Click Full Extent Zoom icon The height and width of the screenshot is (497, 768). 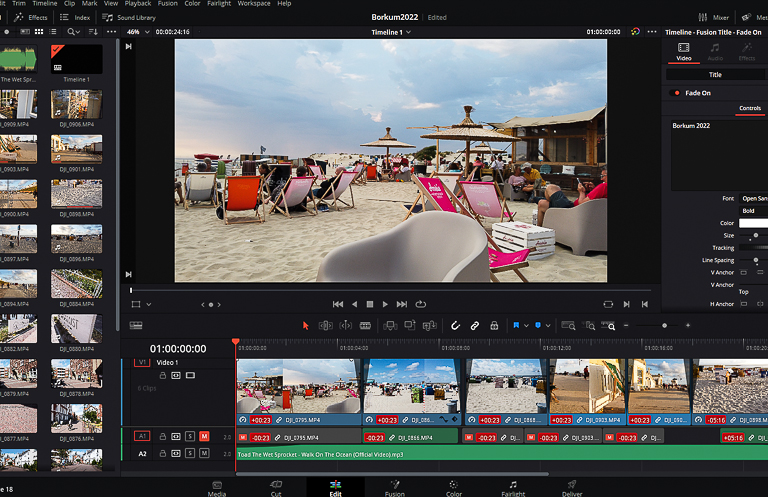568,326
